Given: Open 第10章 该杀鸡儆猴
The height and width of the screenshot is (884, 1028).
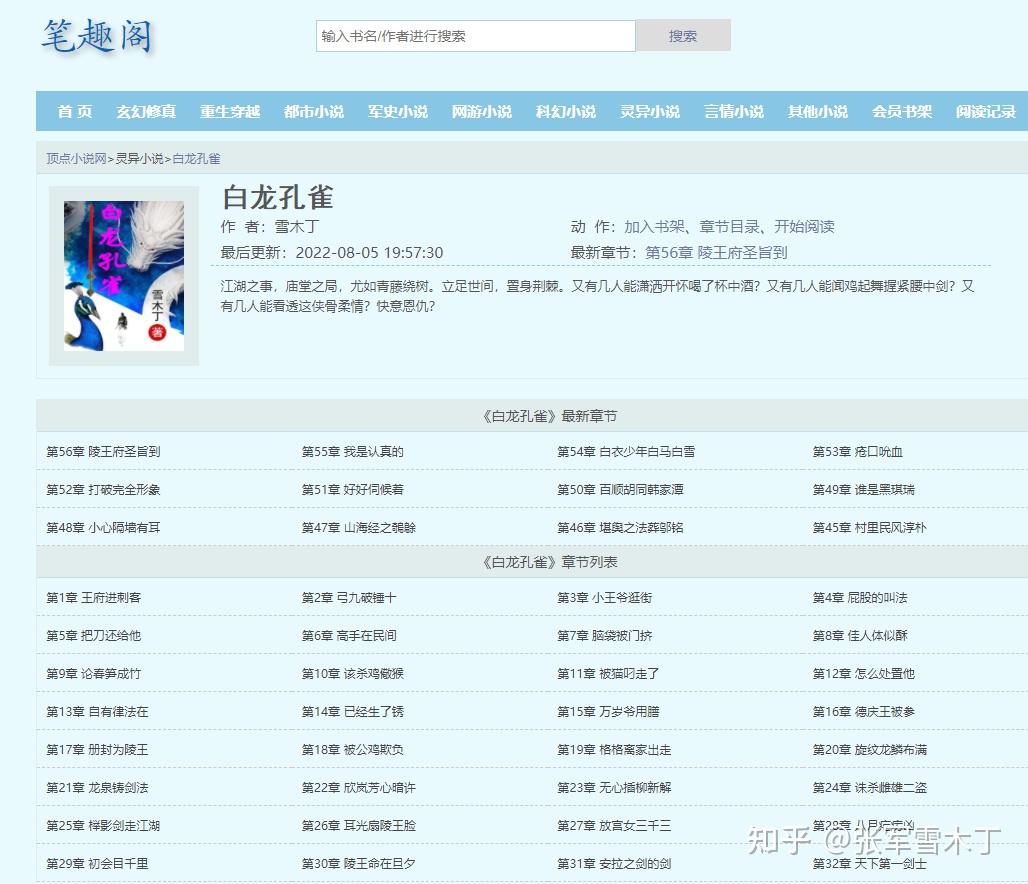Looking at the screenshot, I should coord(353,674).
